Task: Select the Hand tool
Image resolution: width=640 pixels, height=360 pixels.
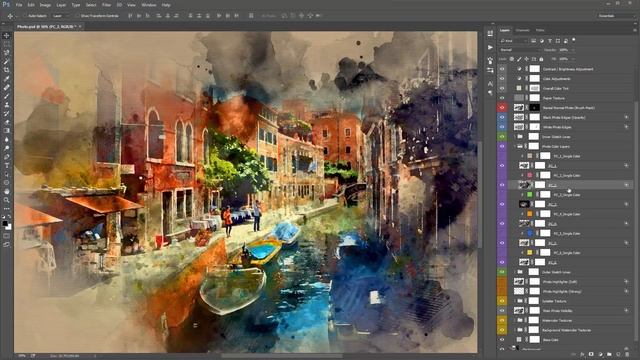Action: 7,191
